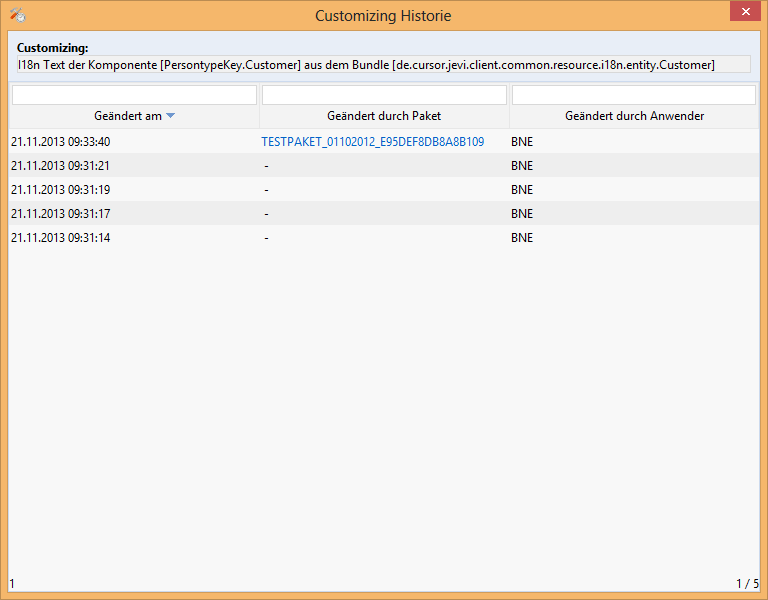The width and height of the screenshot is (768, 600).
Task: Click the 1 / 5 record counter
Action: (747, 583)
